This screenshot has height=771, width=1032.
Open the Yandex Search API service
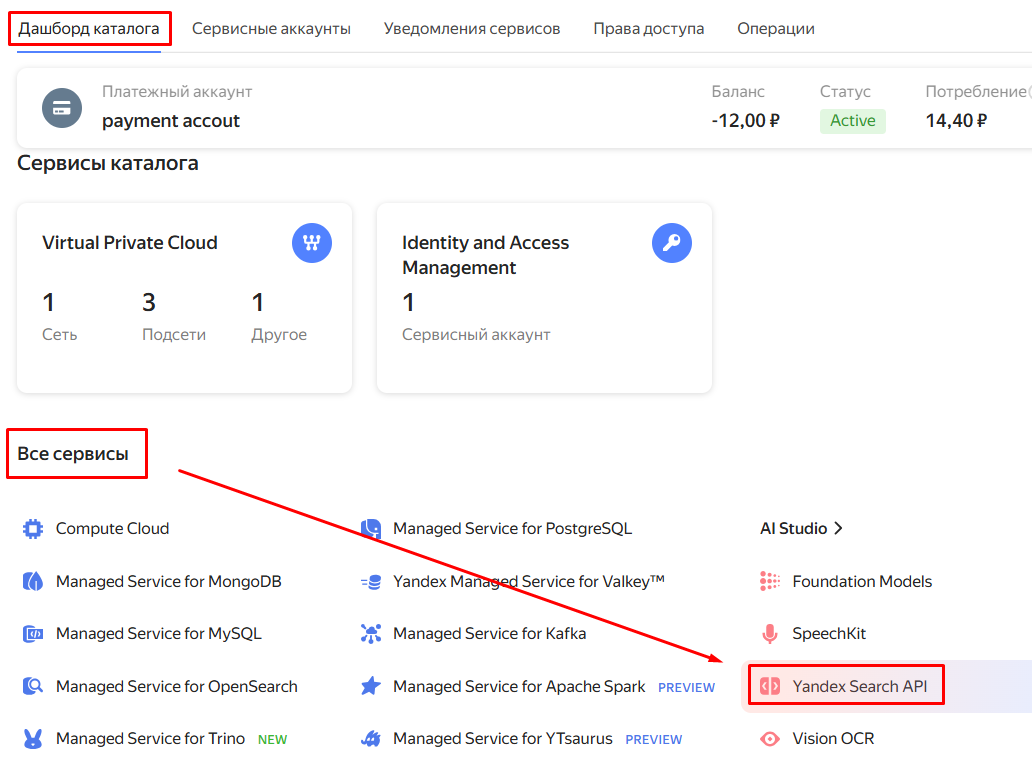click(859, 686)
